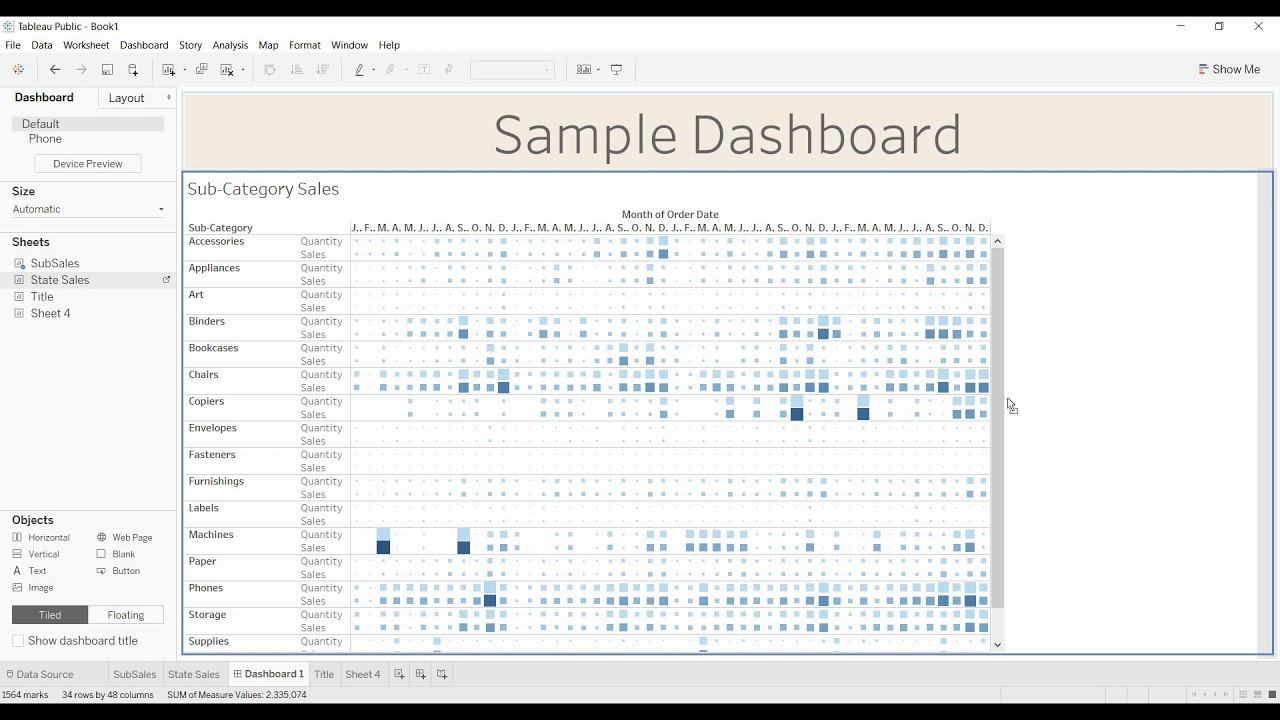Click the new worksheet tab icon at bottom
Viewport: 1280px width, 720px height.
(x=399, y=674)
